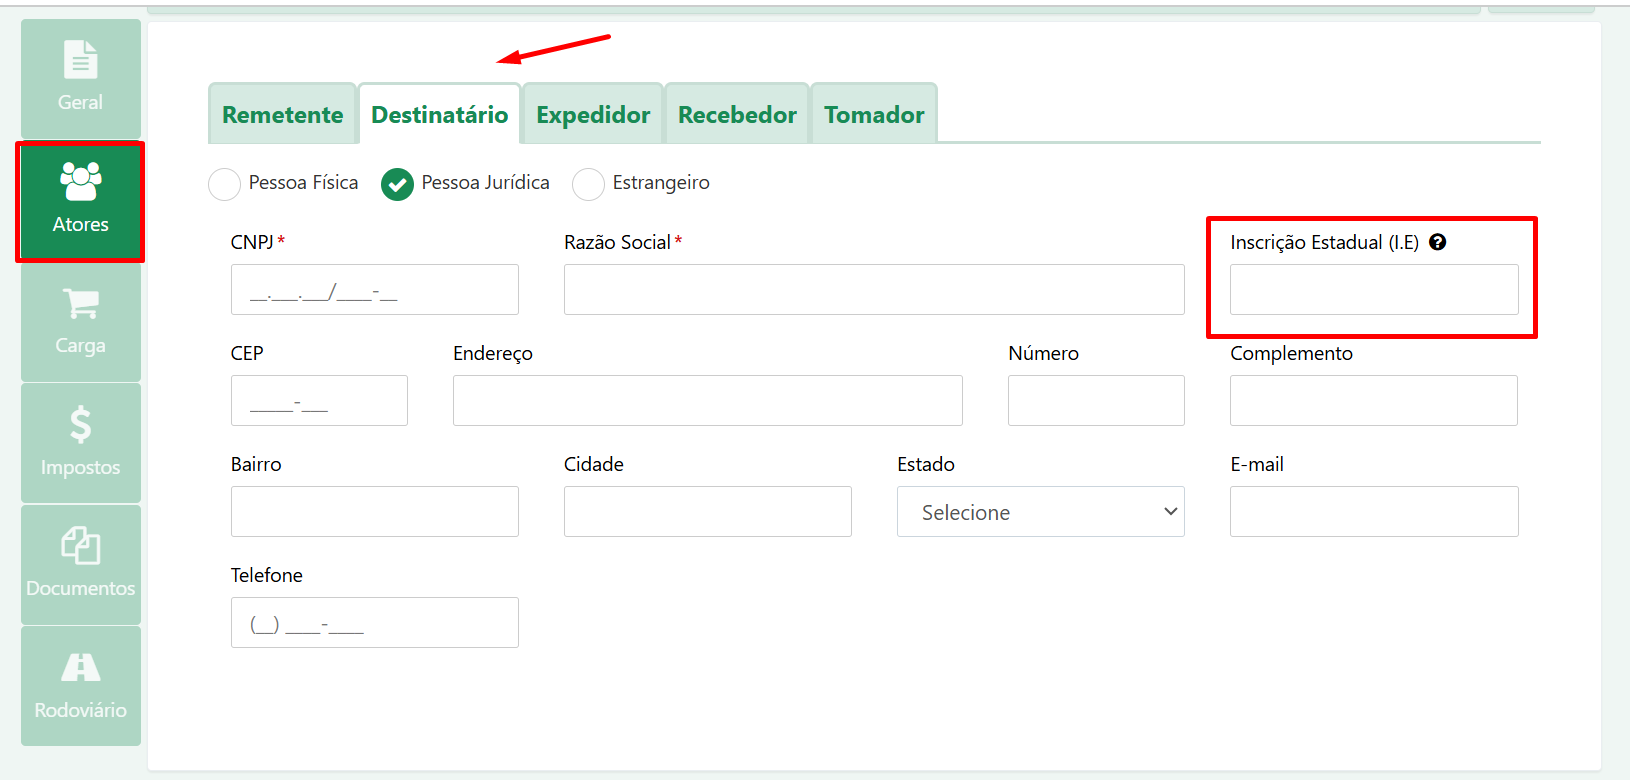Focus the E-mail input field

tap(1374, 512)
